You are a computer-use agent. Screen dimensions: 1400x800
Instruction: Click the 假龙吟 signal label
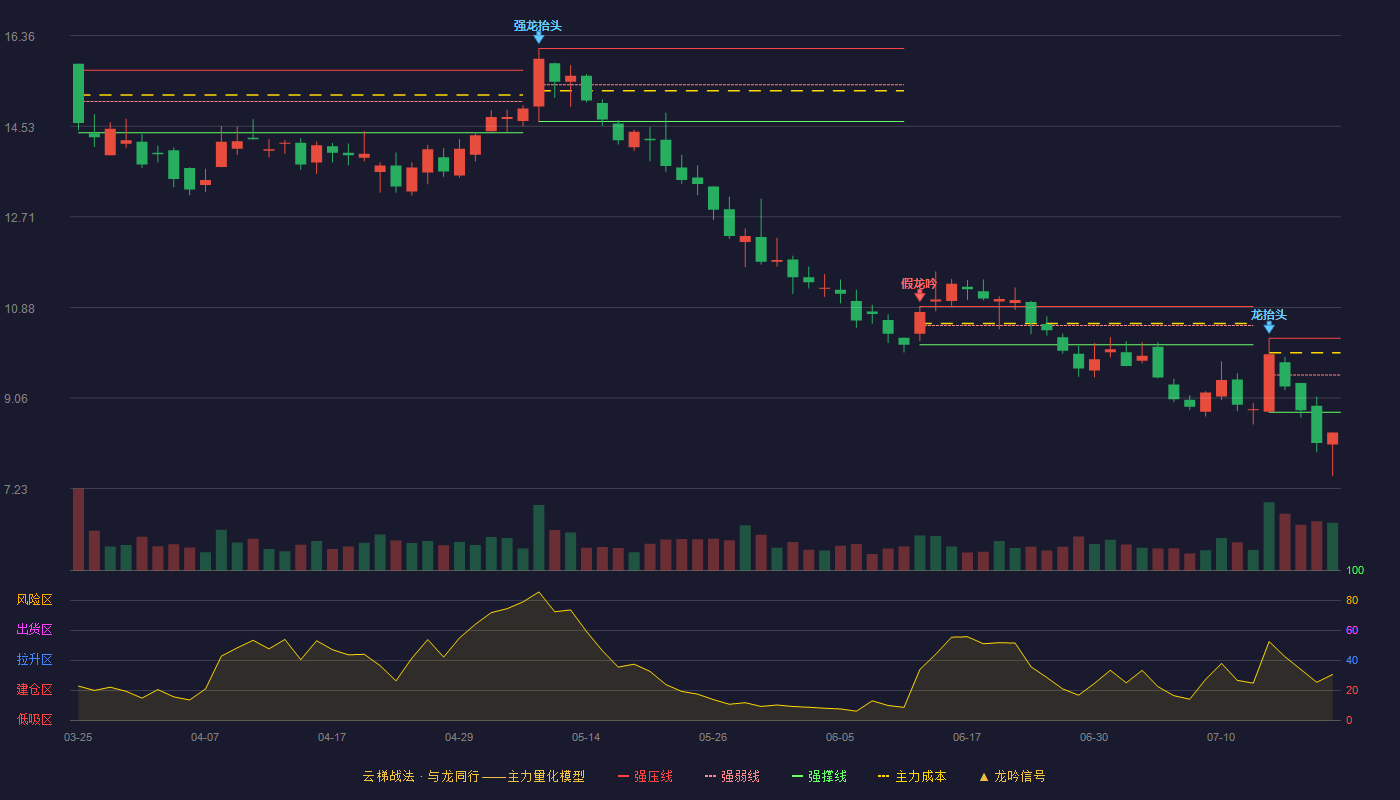919,284
